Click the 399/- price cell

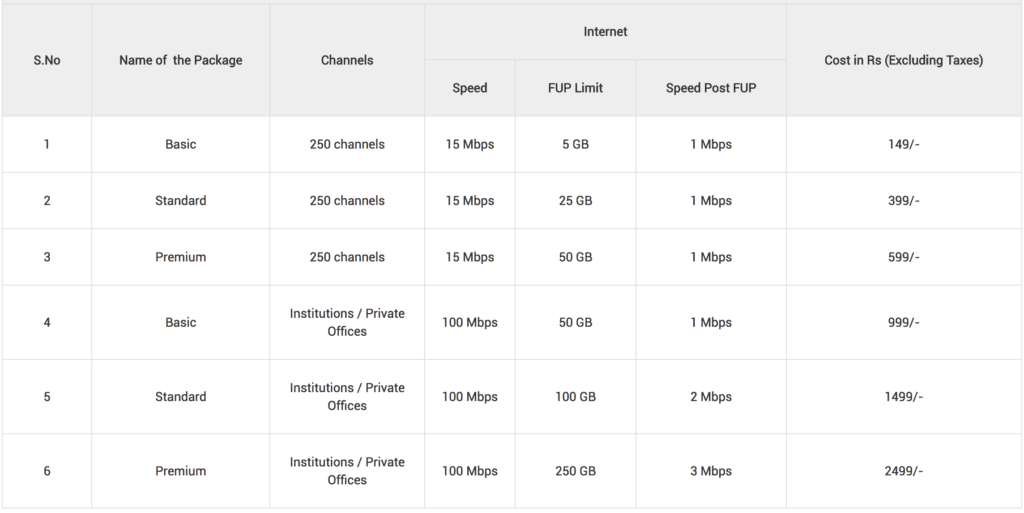(904, 200)
